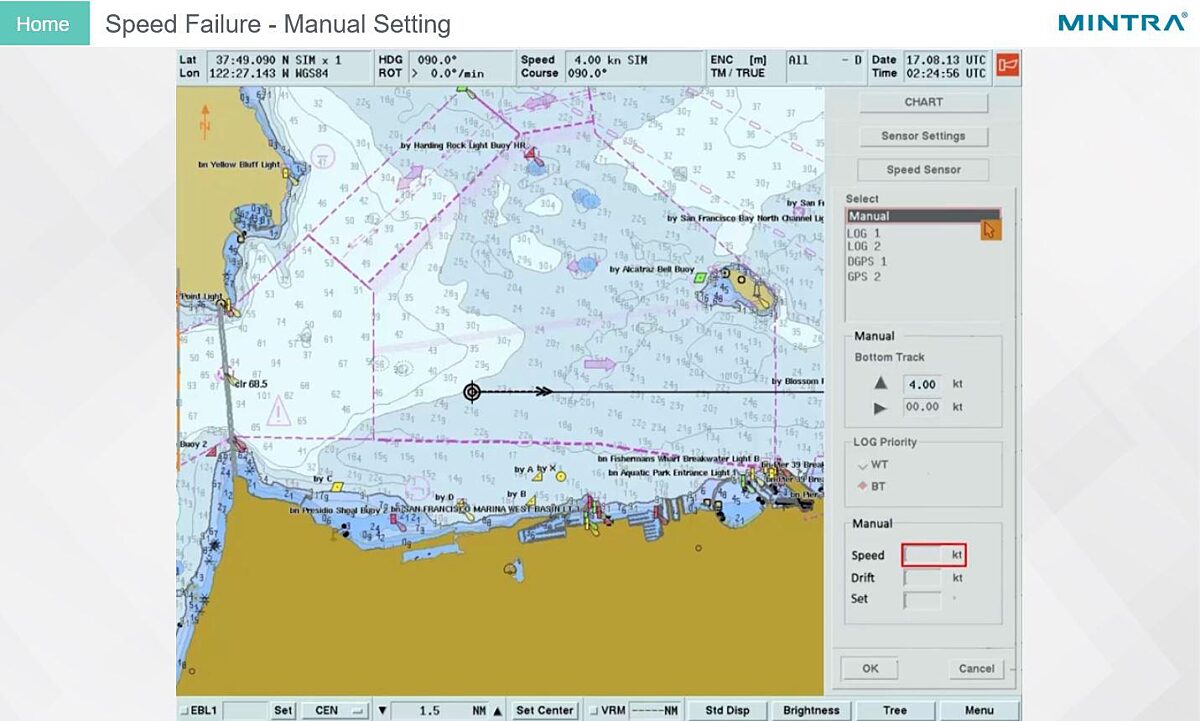Image resolution: width=1200 pixels, height=721 pixels.
Task: Select LOG 2 in sensor list
Action: (x=864, y=246)
